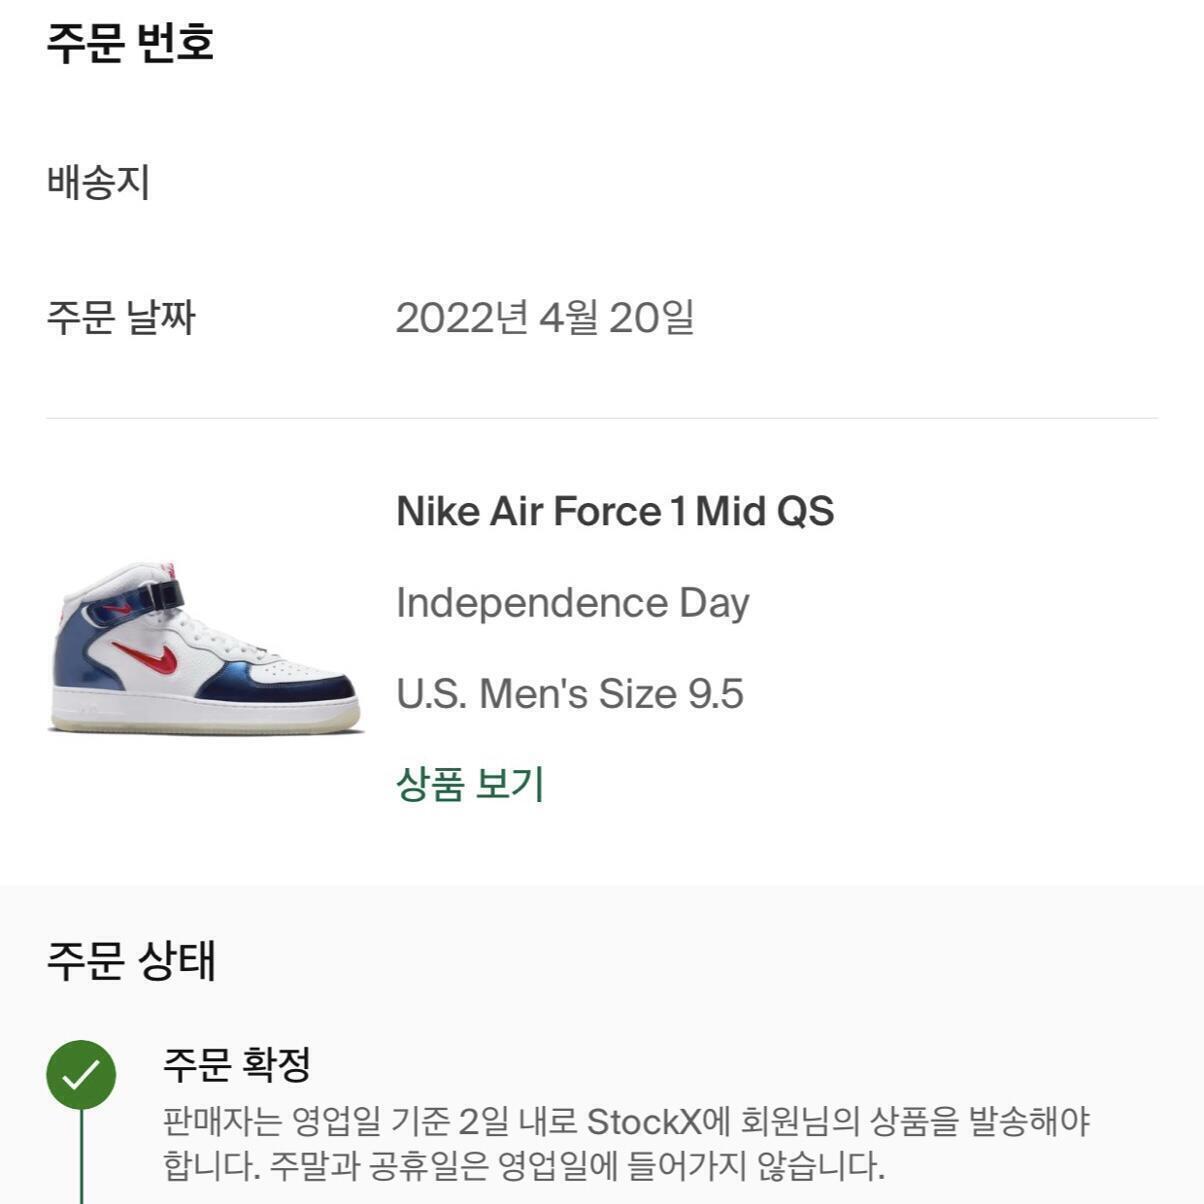
Task: Click the 배송지 label
Action: click(98, 182)
